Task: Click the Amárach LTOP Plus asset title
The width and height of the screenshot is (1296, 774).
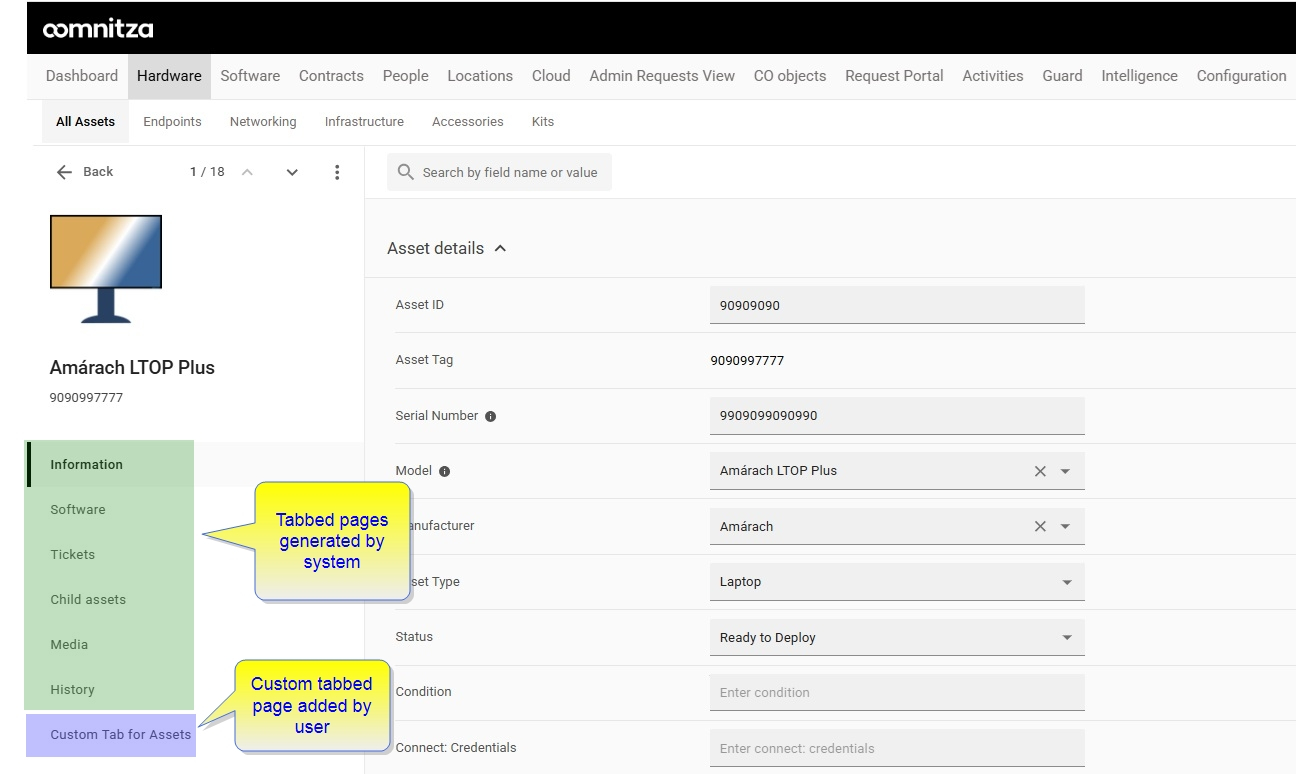Action: (x=132, y=367)
